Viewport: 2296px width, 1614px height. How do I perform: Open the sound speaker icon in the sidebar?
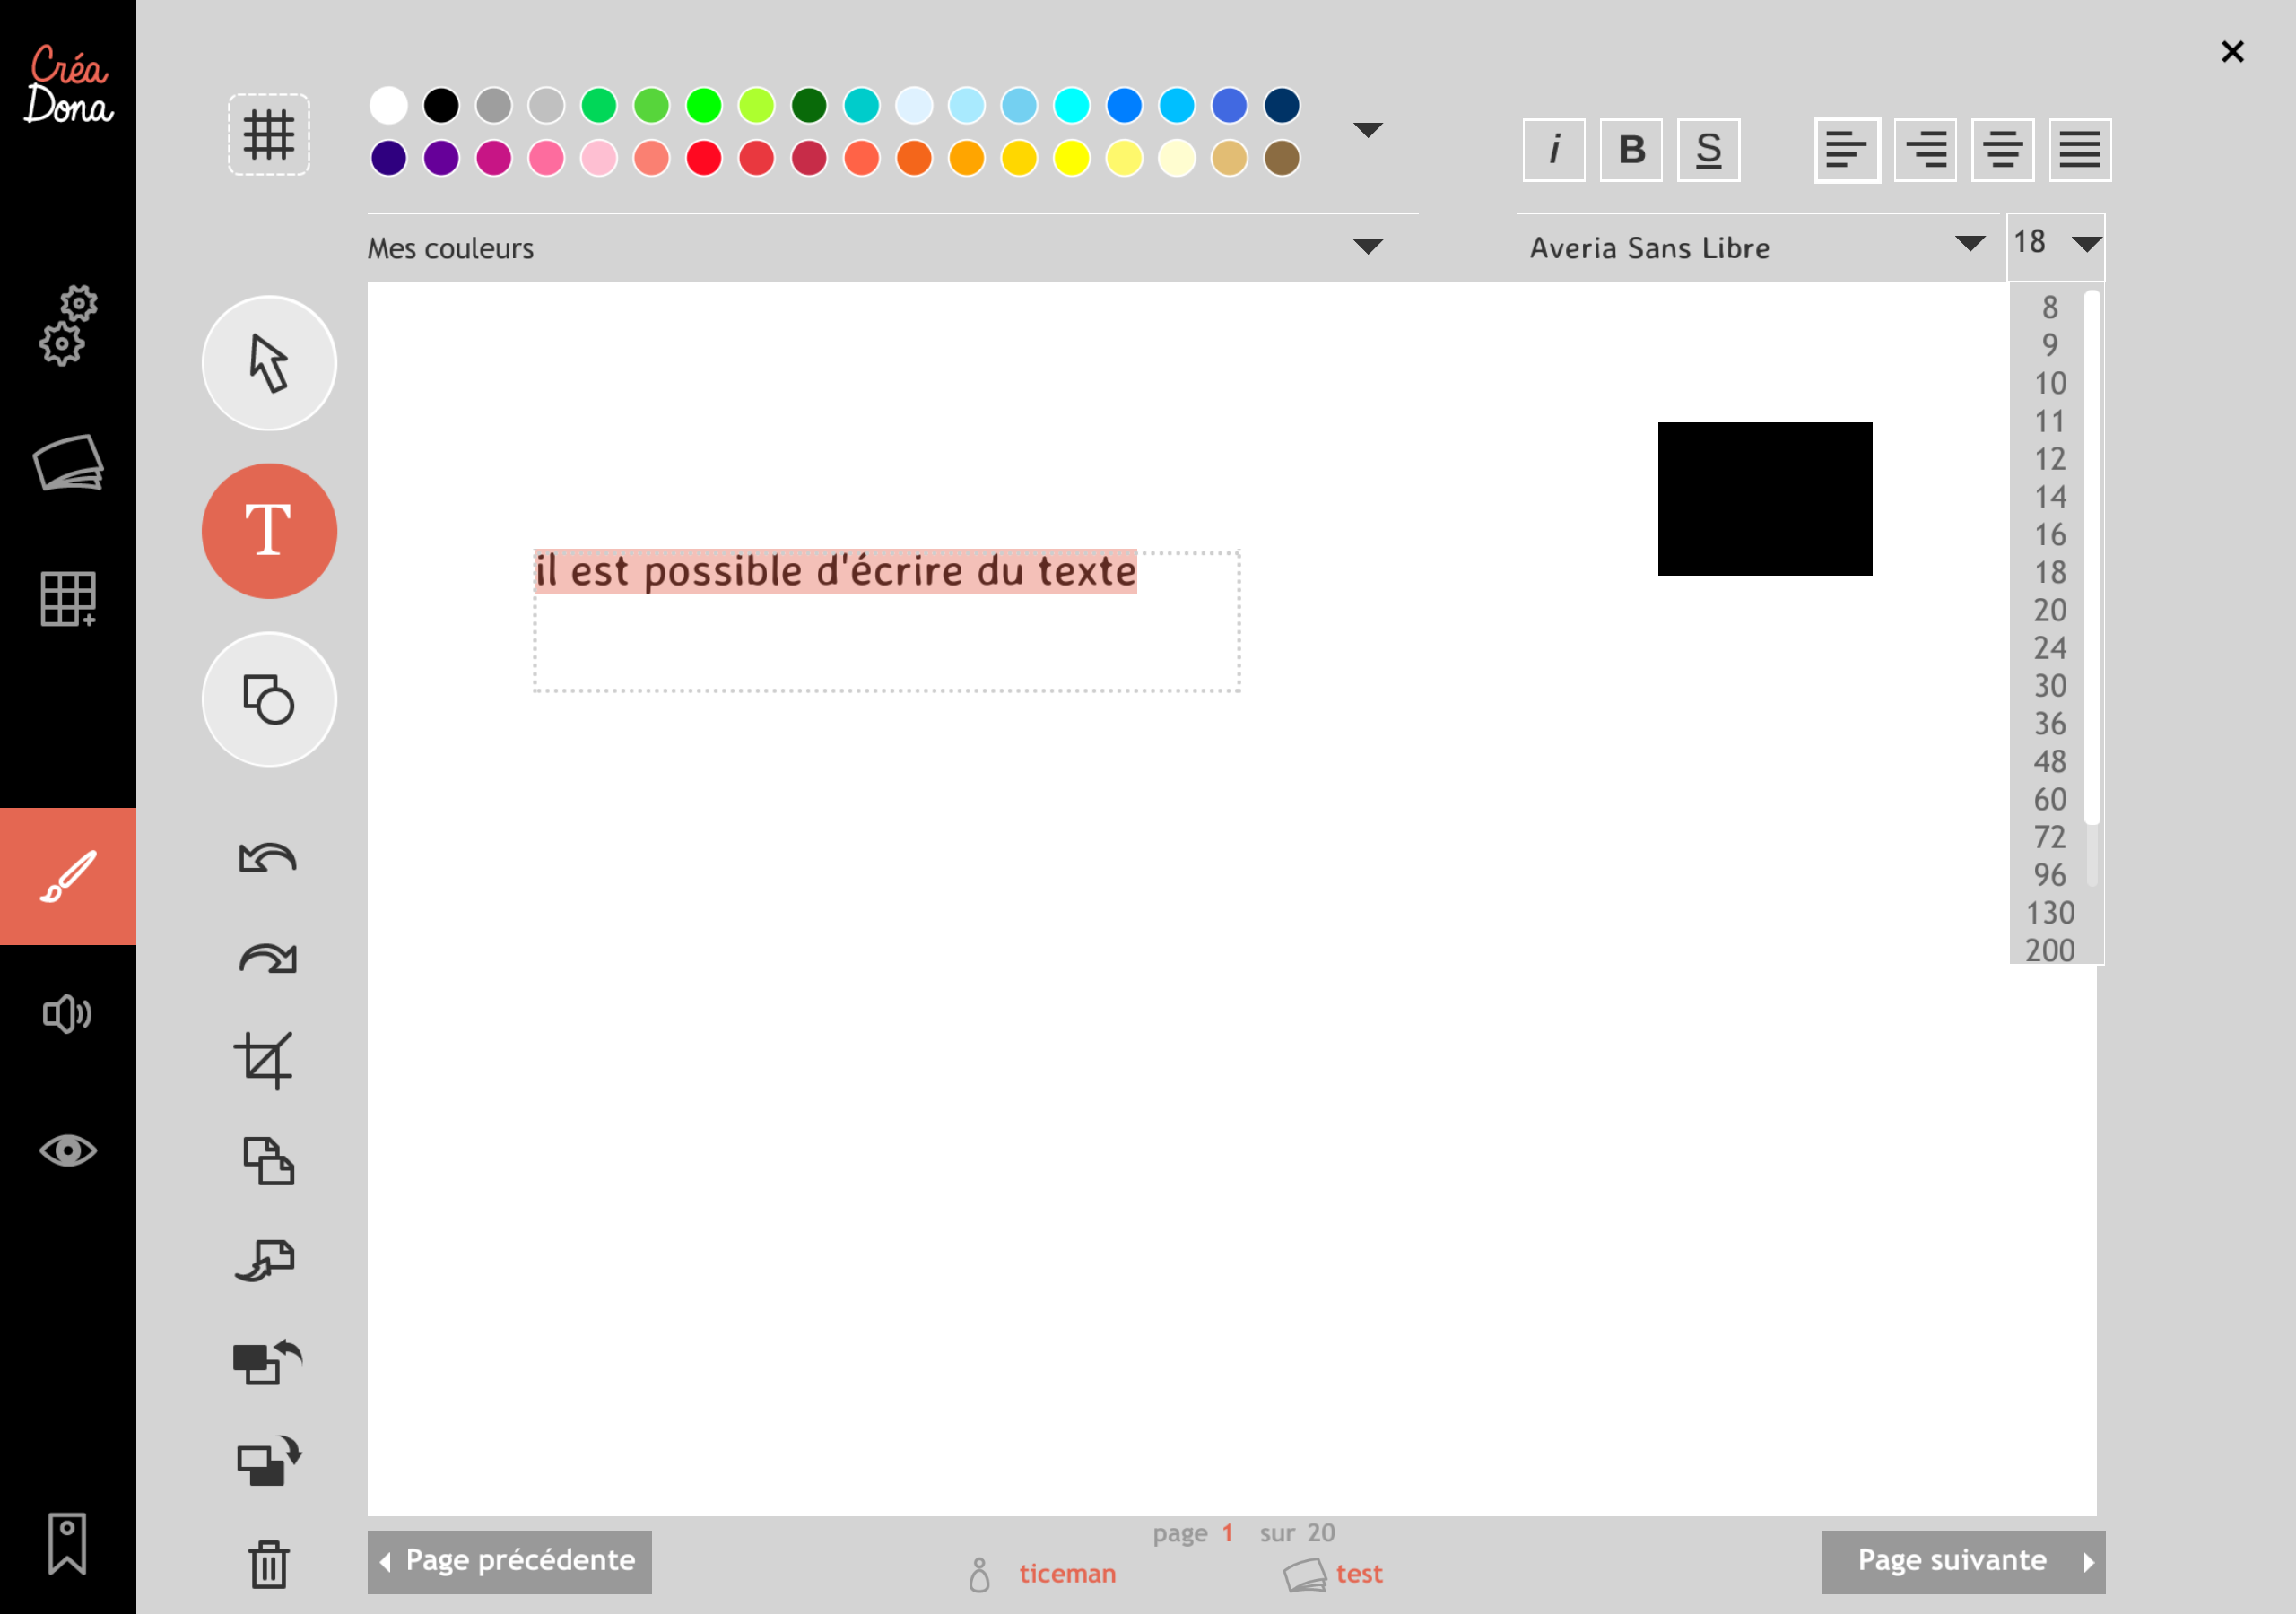(68, 1014)
